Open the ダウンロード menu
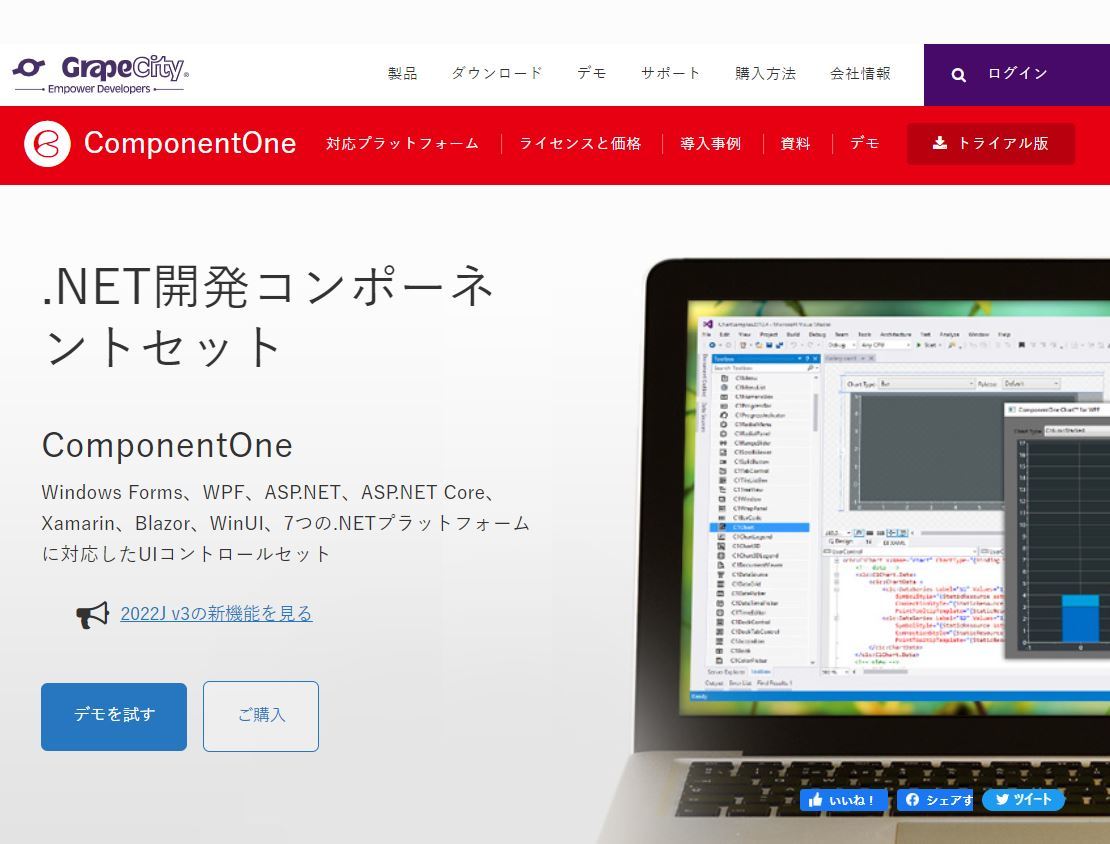The image size is (1110, 844). [497, 74]
